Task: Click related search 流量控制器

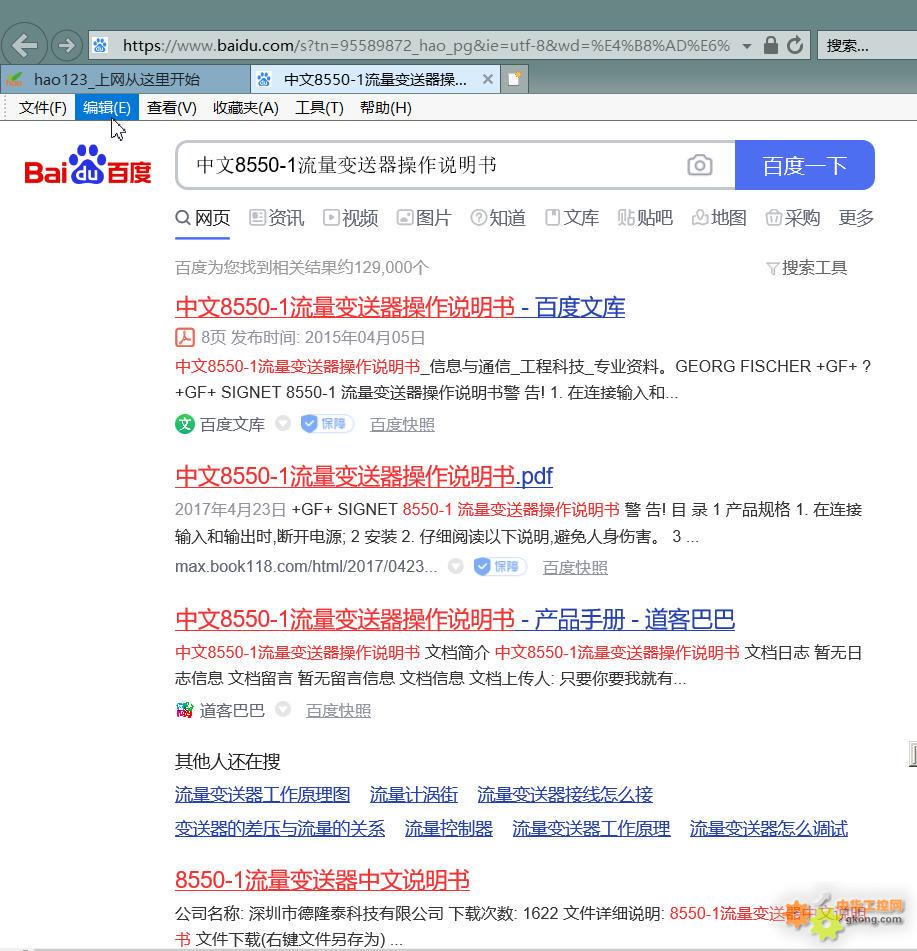Action: pos(449,828)
